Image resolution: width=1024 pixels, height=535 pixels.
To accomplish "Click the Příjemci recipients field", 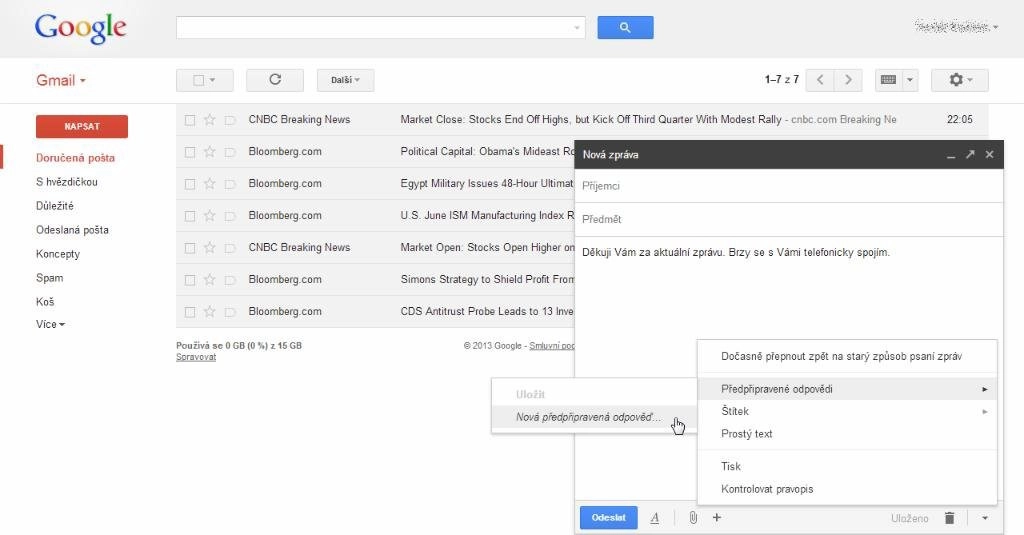I will tap(789, 186).
